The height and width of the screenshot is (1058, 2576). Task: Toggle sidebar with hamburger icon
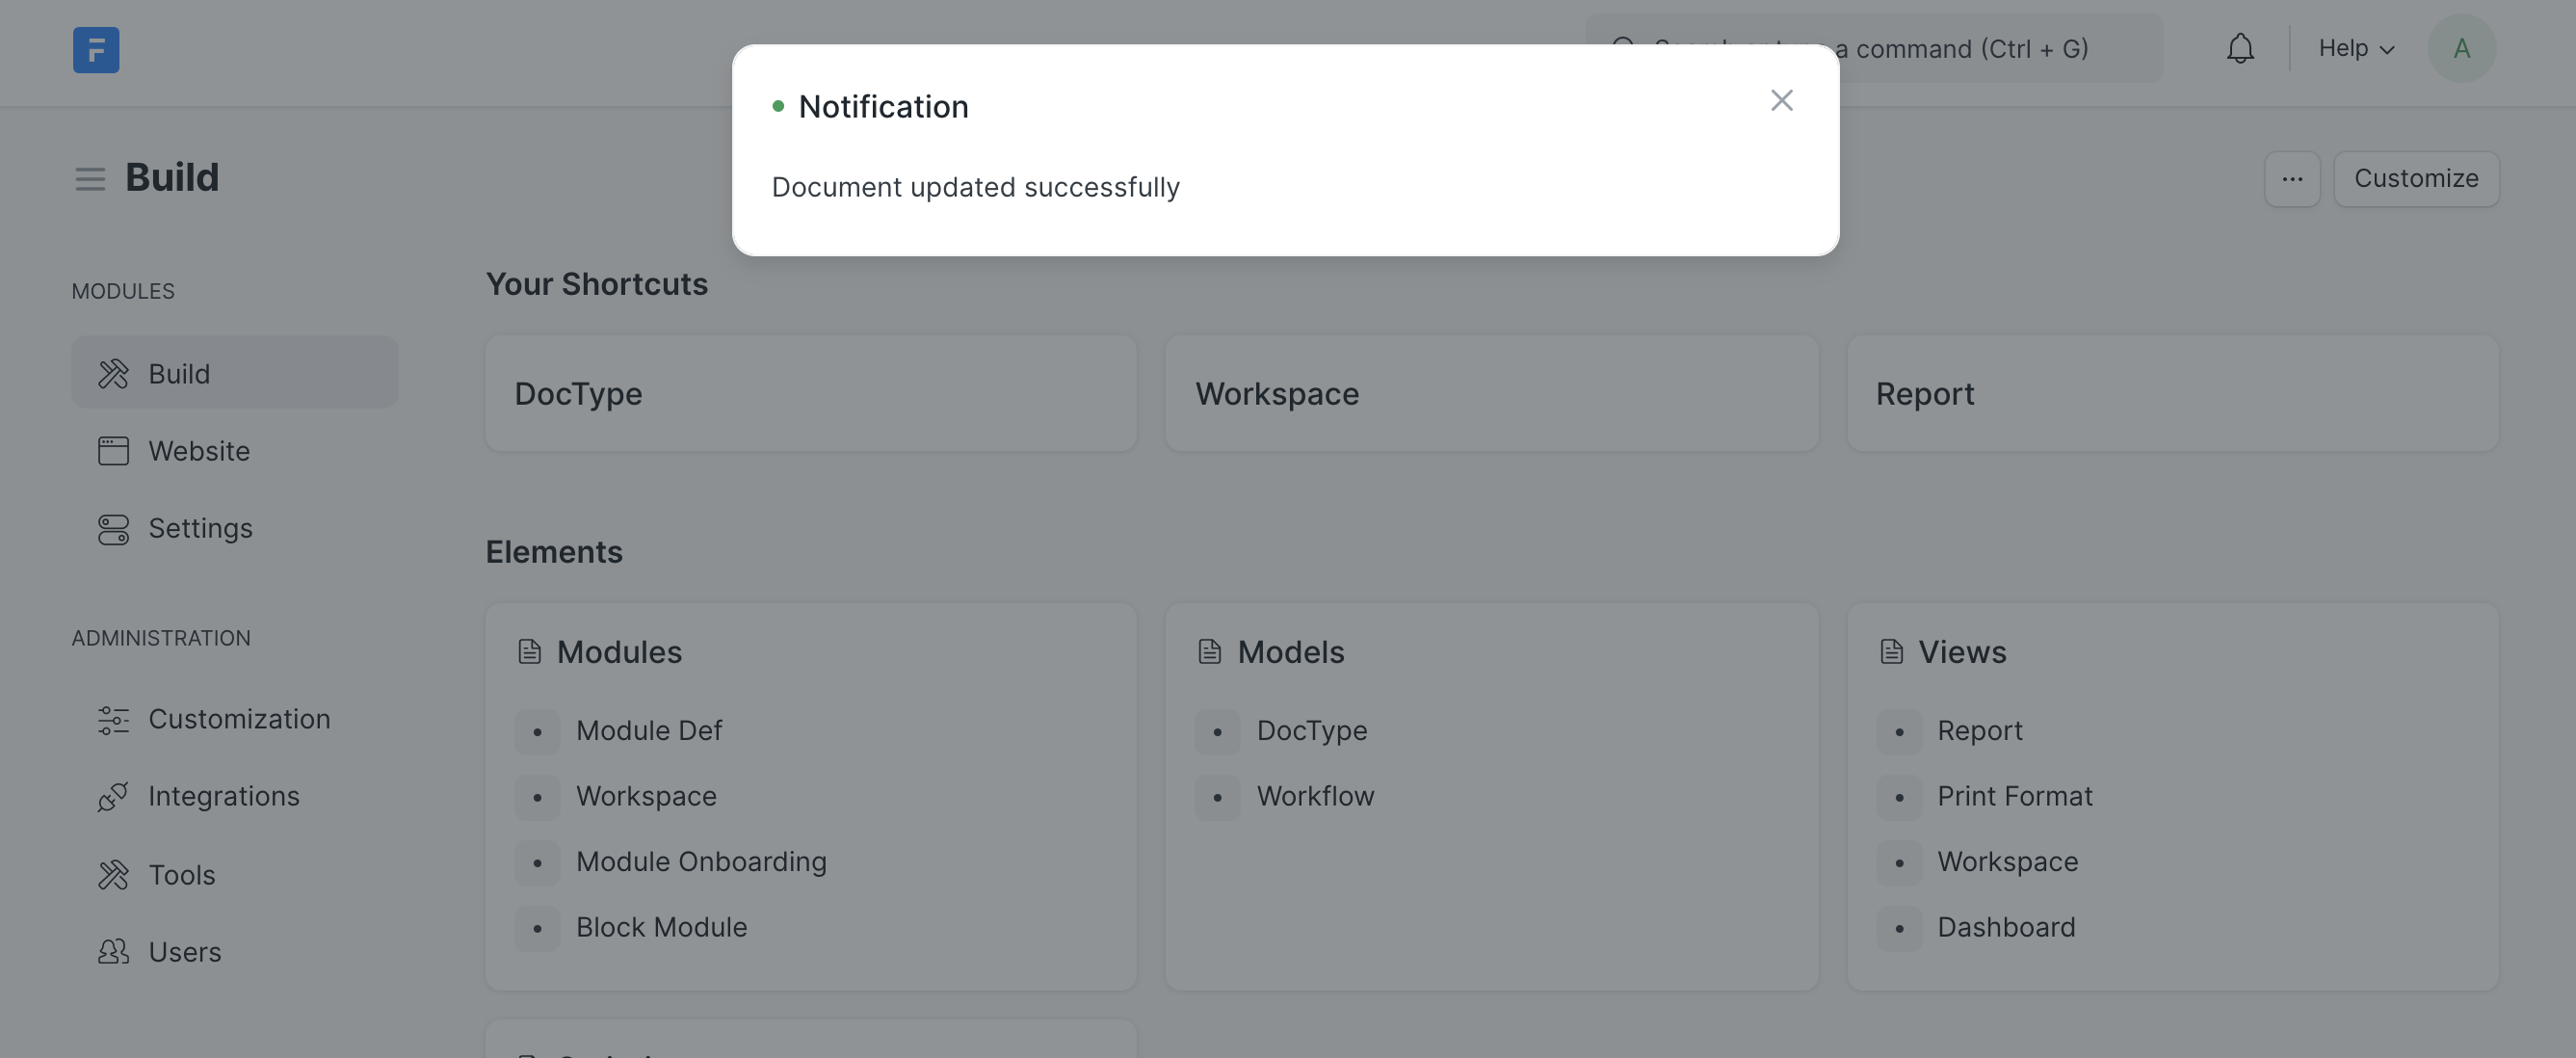pyautogui.click(x=90, y=178)
